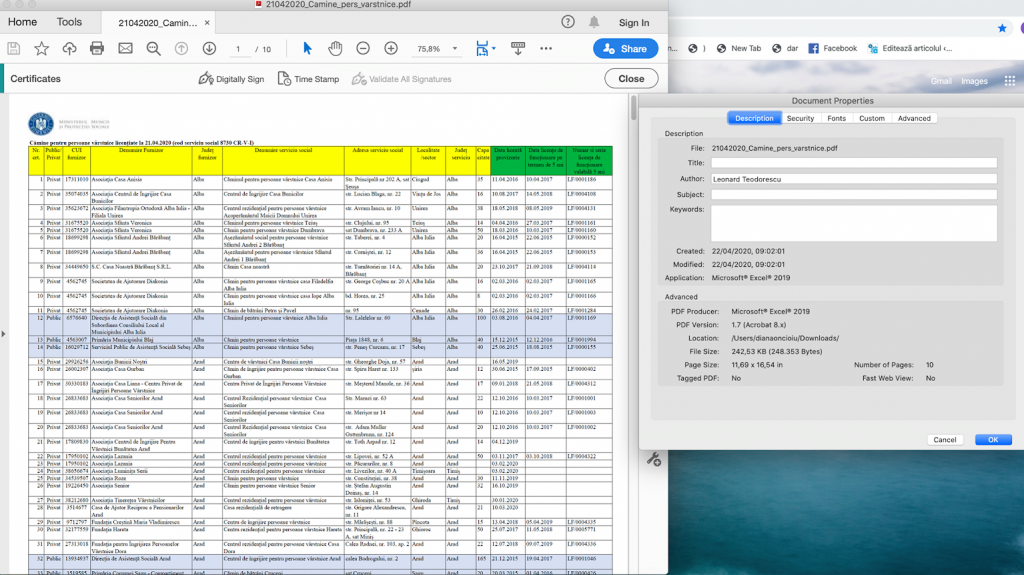
Task: Click Sign In in Acrobat
Action: pos(633,22)
